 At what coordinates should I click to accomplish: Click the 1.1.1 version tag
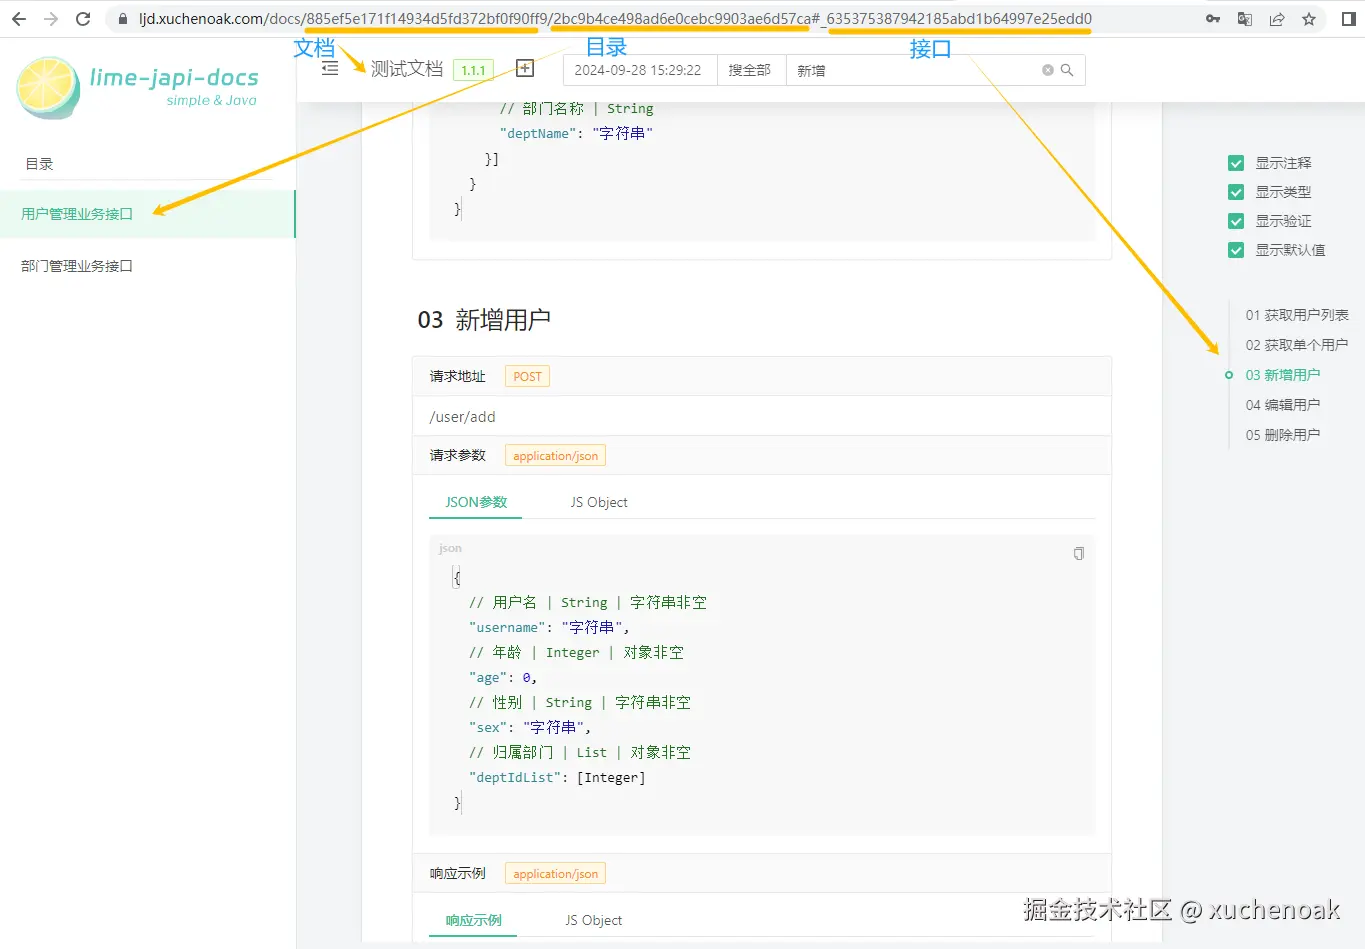coord(473,70)
